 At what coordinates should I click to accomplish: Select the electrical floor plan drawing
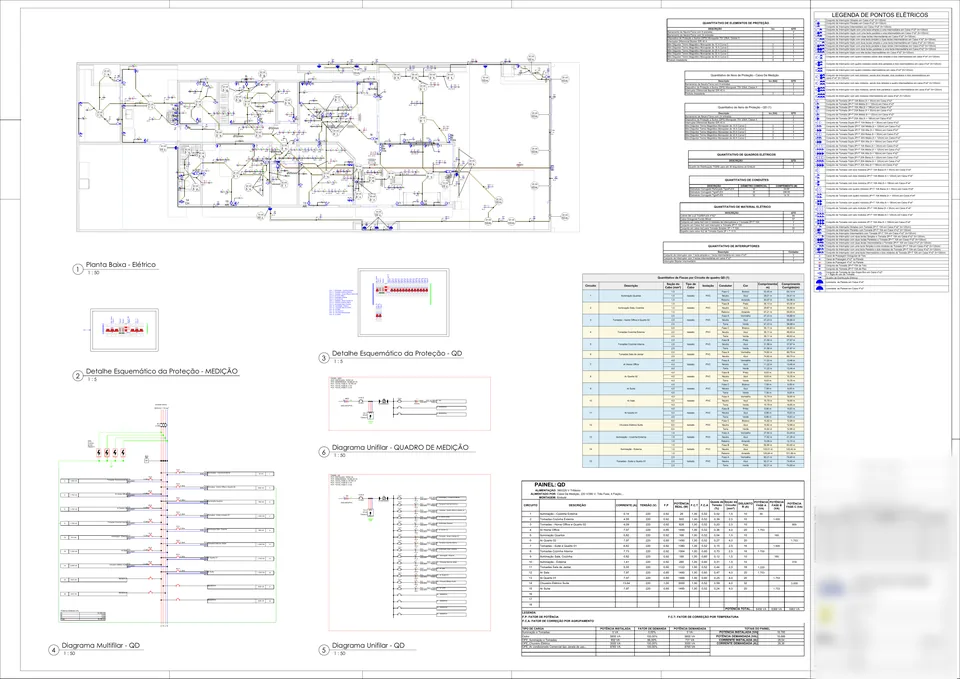point(328,146)
